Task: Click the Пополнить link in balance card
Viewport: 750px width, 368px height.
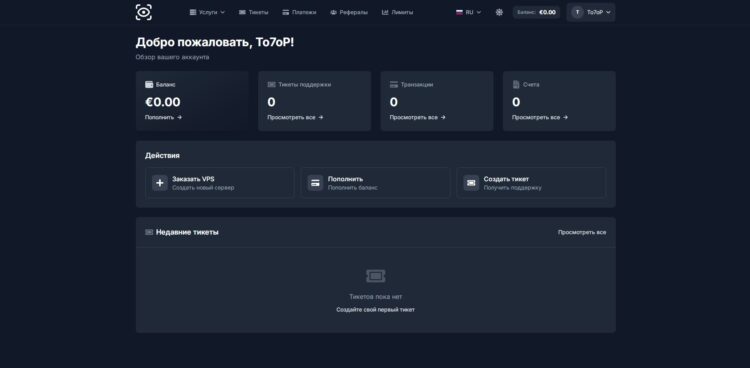Action: 163,117
